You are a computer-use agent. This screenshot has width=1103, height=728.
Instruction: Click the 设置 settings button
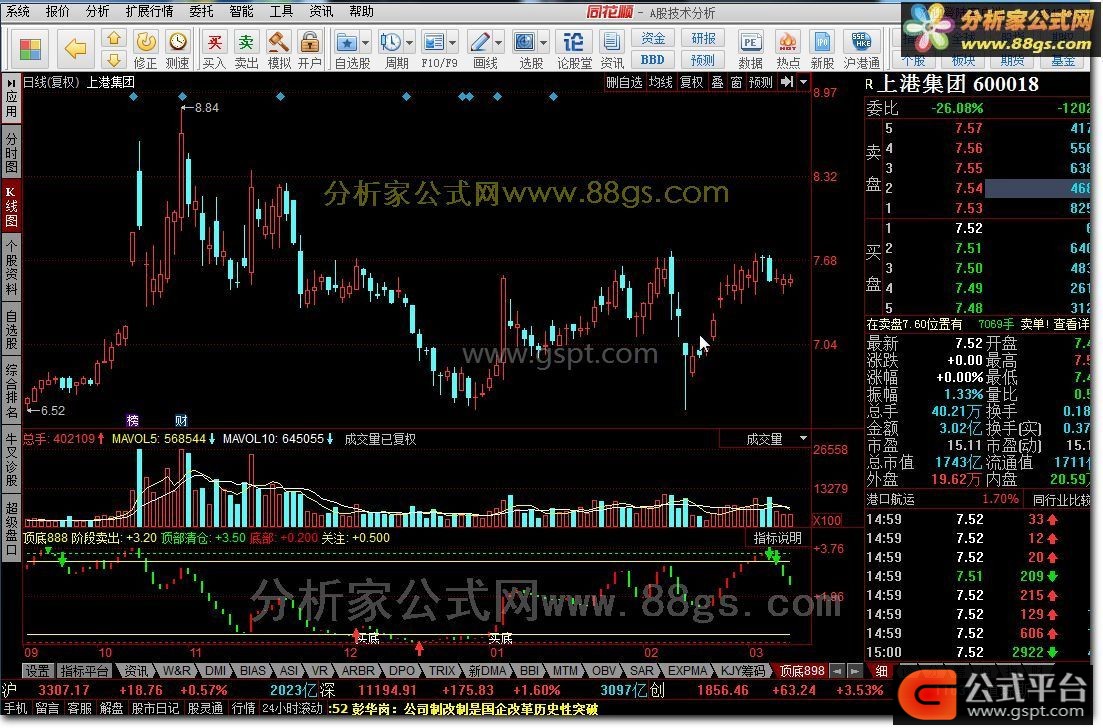[x=37, y=671]
